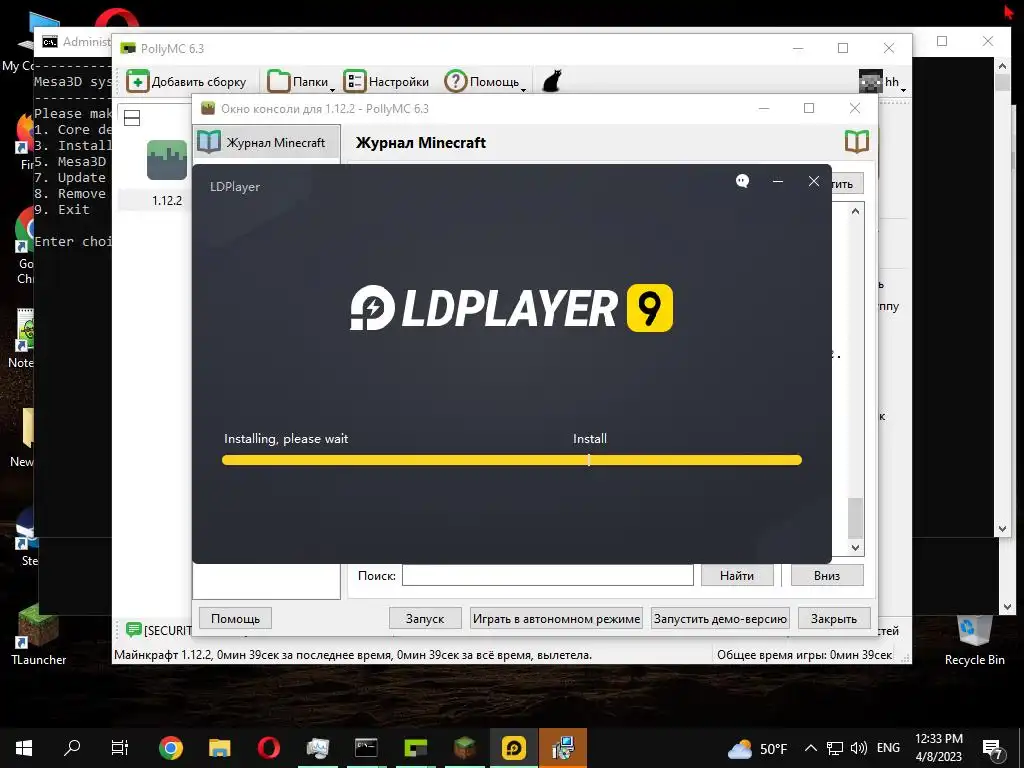
Task: Show hidden system tray icons
Action: coord(810,748)
